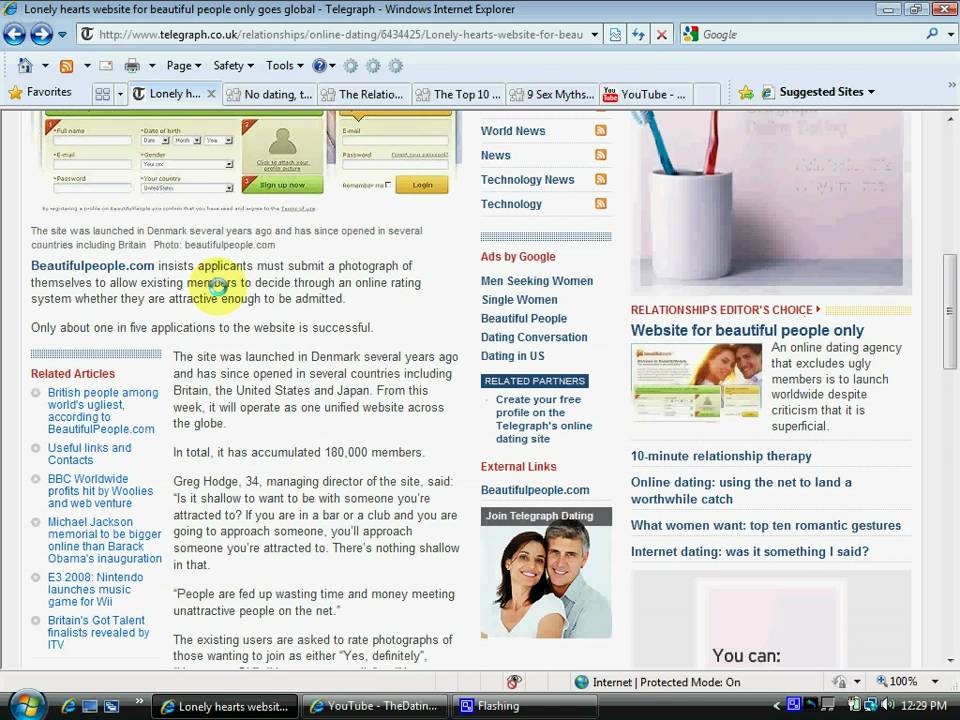Click RSS icon beside News link
960x720 pixels.
pos(601,155)
